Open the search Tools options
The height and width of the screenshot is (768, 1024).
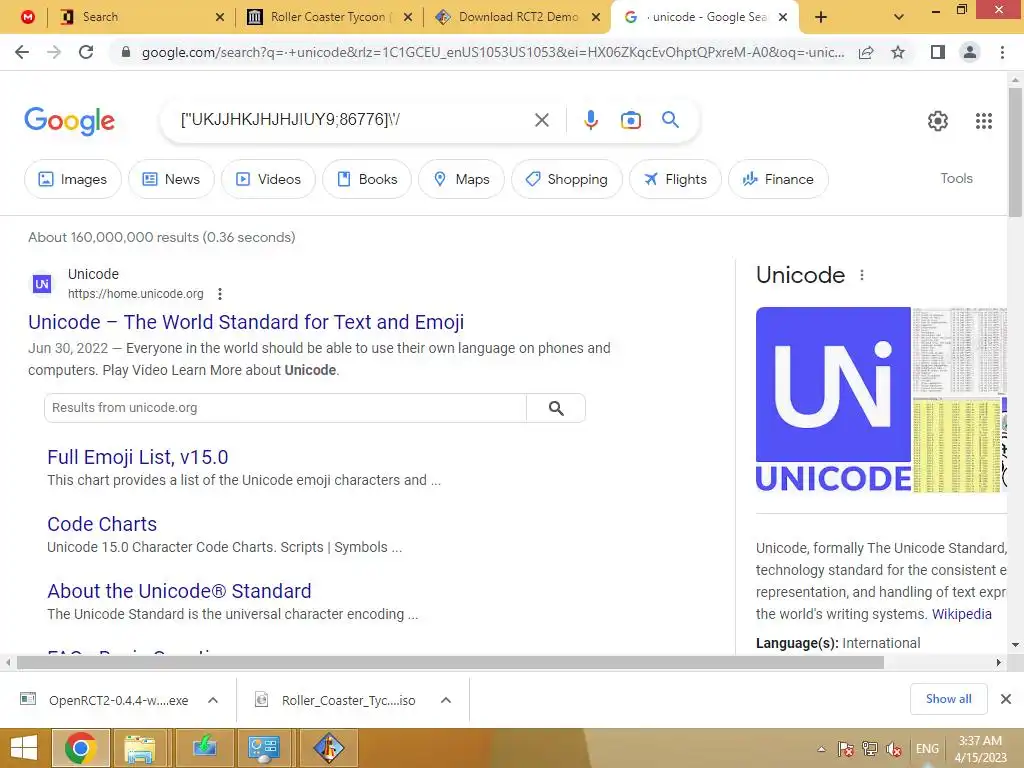pyautogui.click(x=956, y=178)
